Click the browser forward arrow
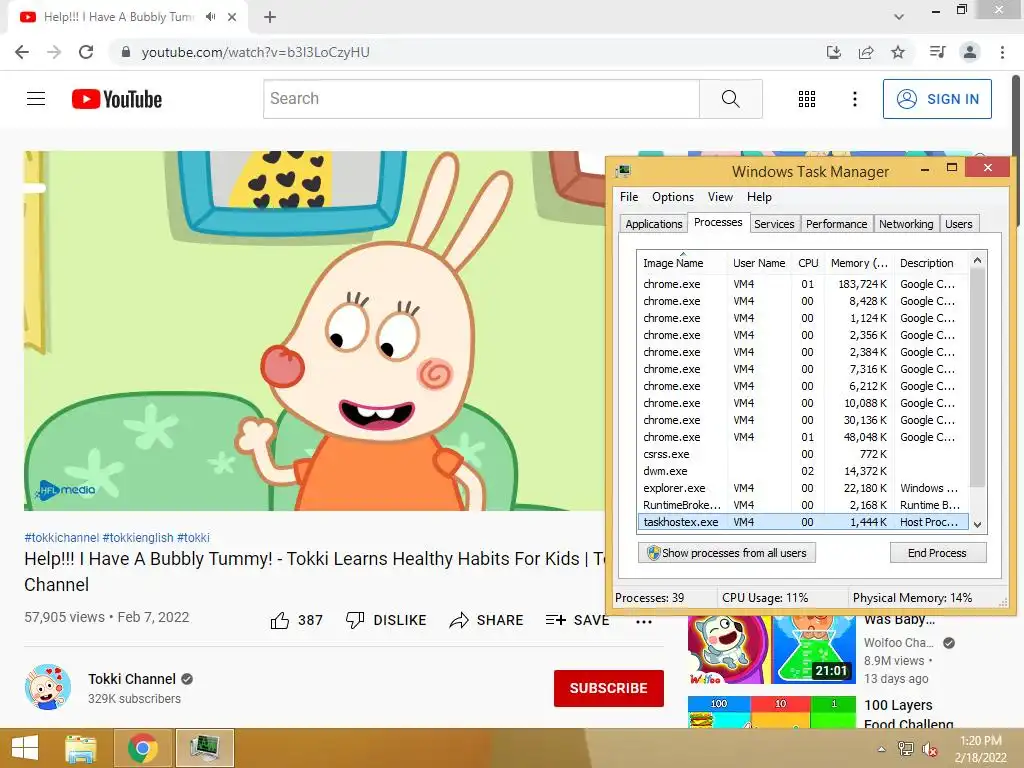The height and width of the screenshot is (768, 1024). (54, 52)
